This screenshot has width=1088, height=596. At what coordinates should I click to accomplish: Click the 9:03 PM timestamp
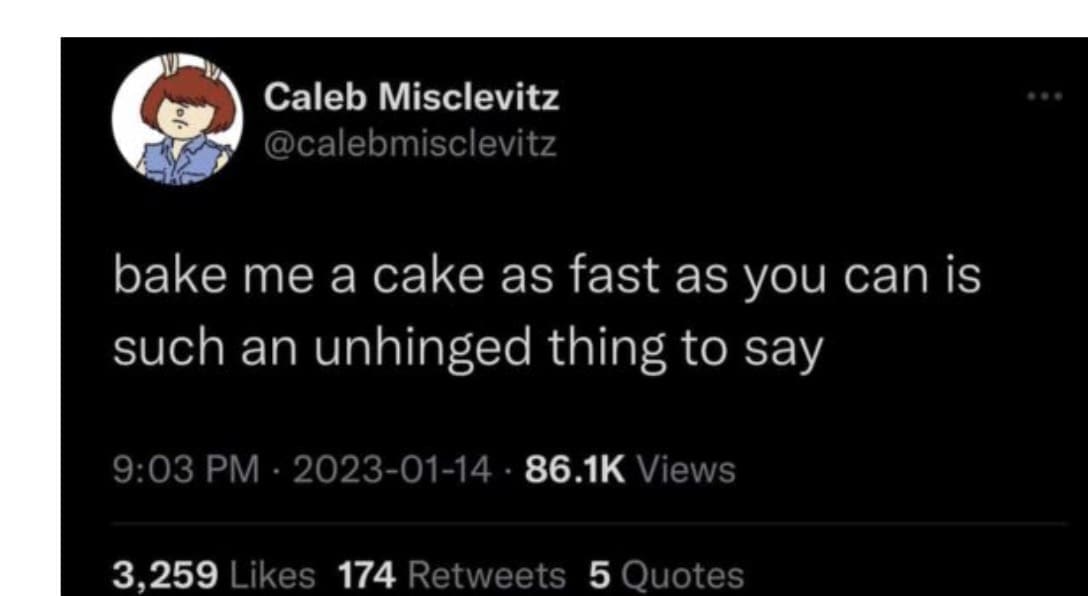click(x=172, y=467)
